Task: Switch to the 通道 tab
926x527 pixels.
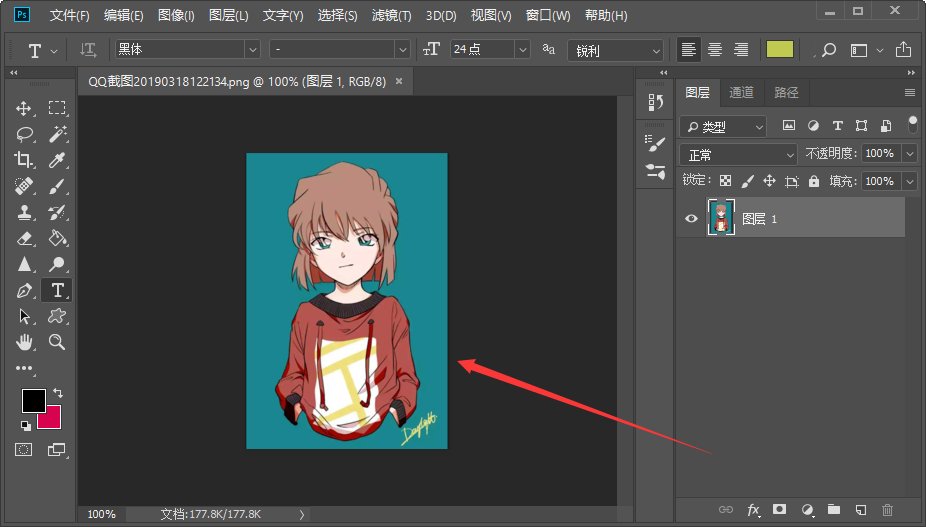Action: [741, 92]
